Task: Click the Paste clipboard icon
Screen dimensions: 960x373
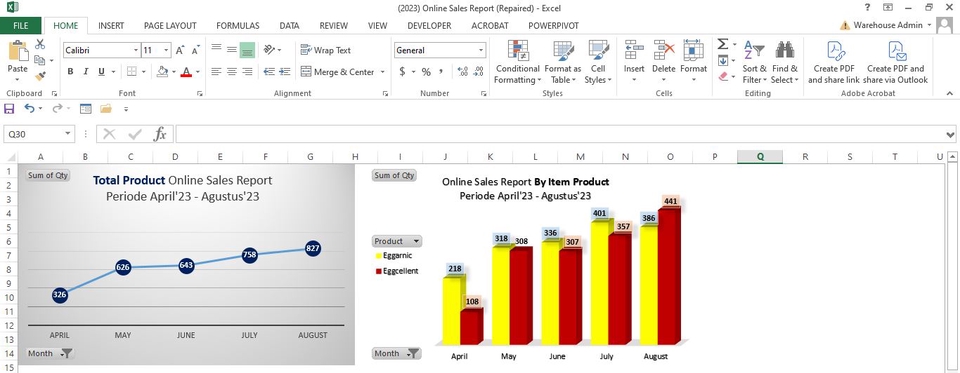Action: tap(18, 52)
